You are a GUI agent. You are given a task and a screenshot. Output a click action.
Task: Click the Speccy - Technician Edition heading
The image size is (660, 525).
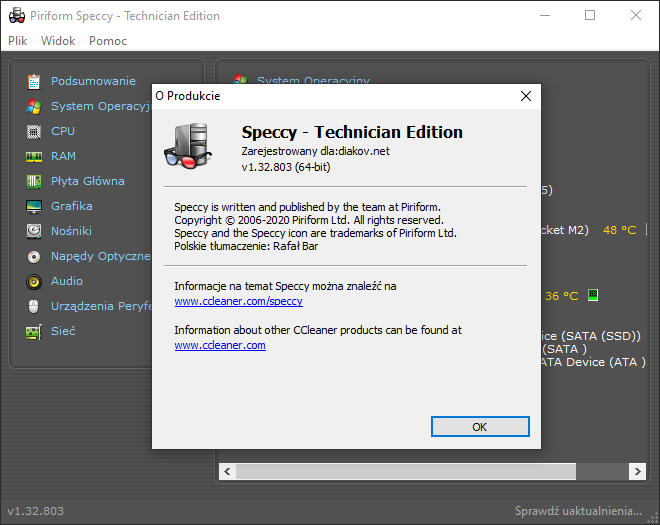pos(352,132)
